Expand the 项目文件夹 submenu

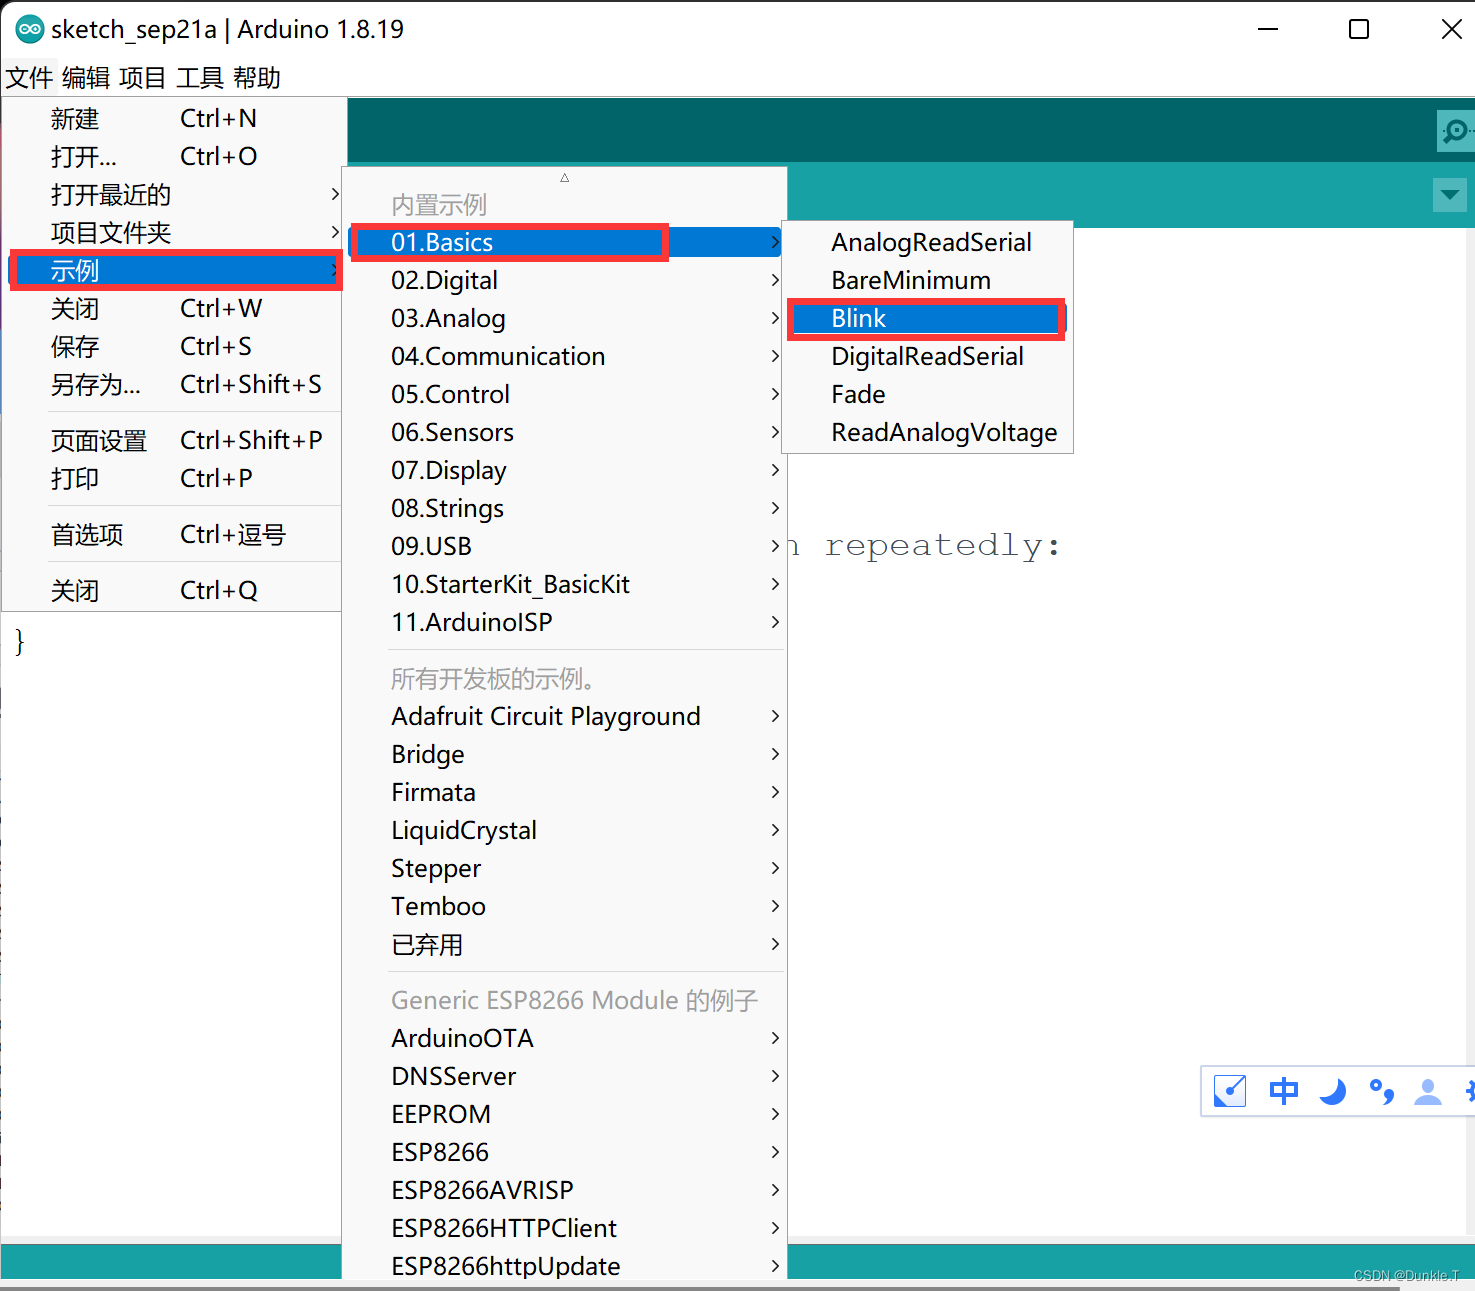pos(174,232)
